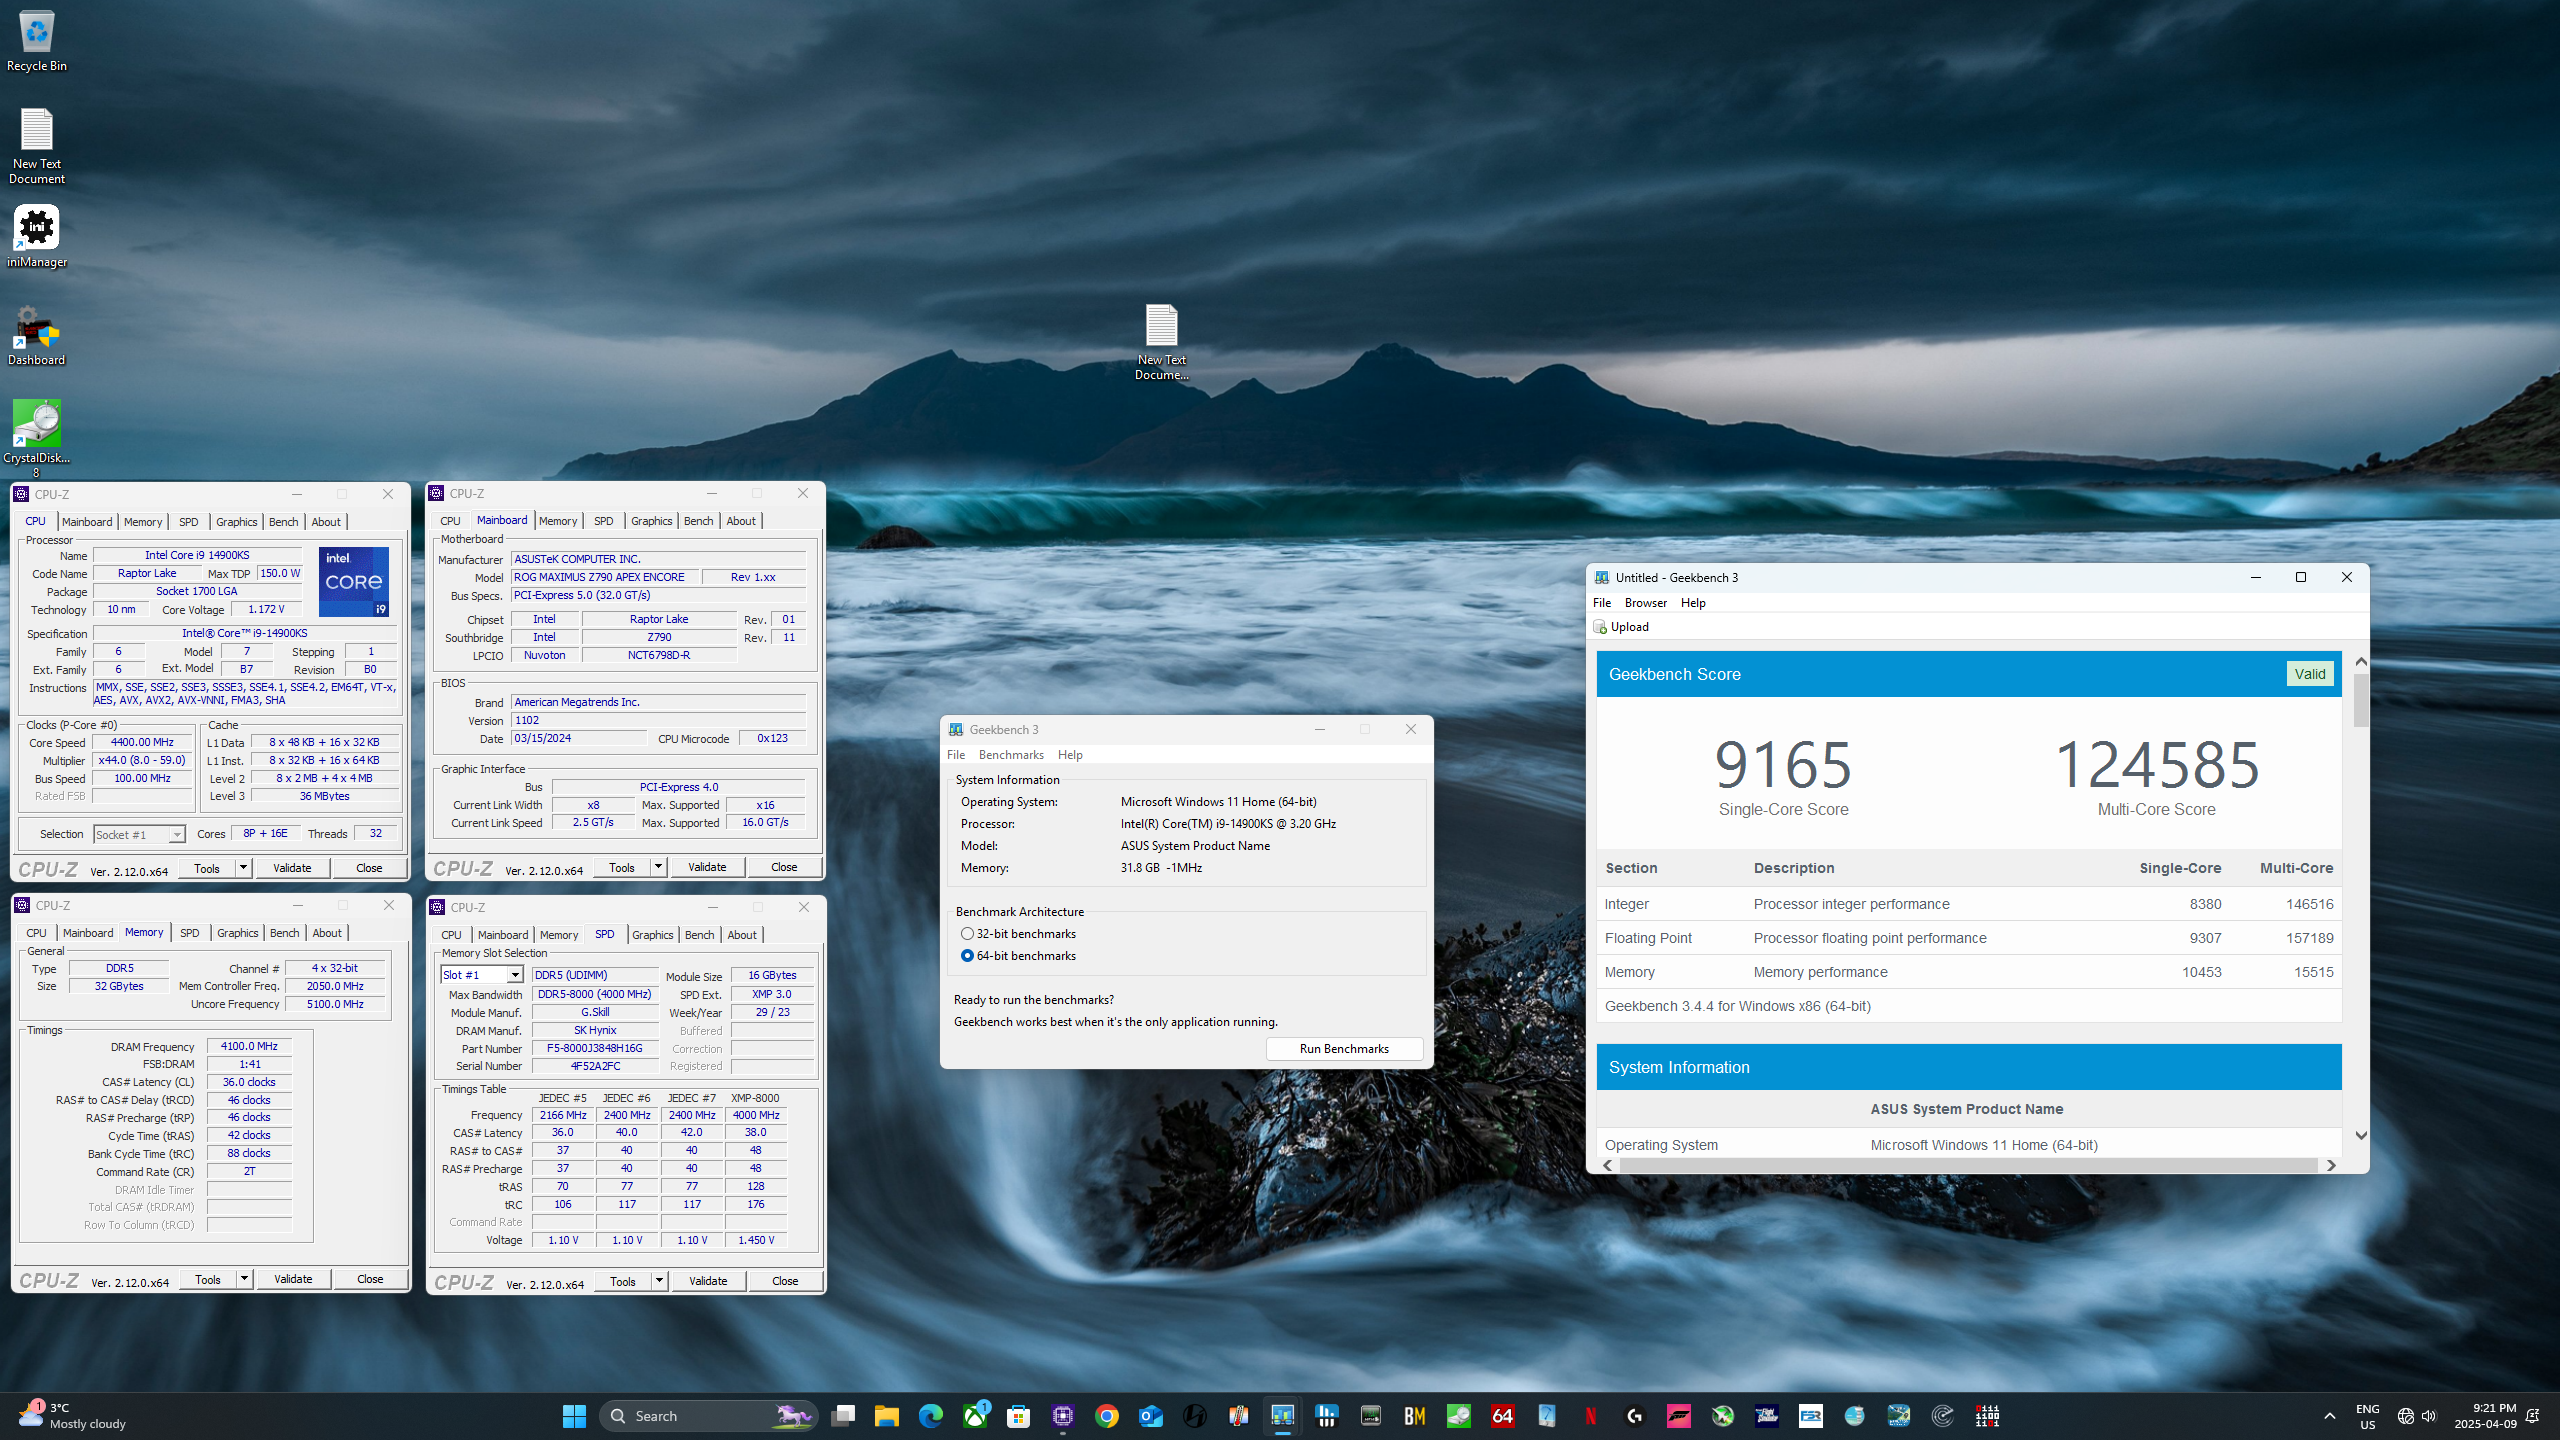
Task: Click the active Geekbench taskbar icon
Action: 1283,1416
